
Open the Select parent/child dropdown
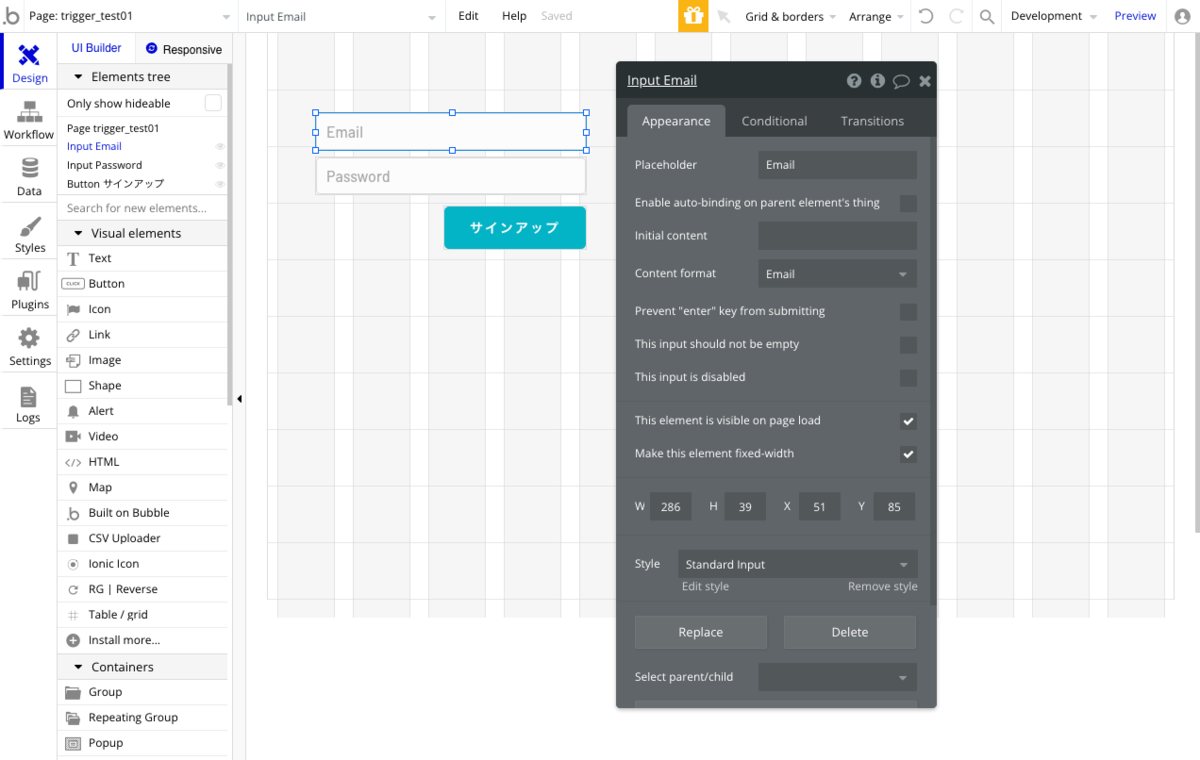[837, 677]
